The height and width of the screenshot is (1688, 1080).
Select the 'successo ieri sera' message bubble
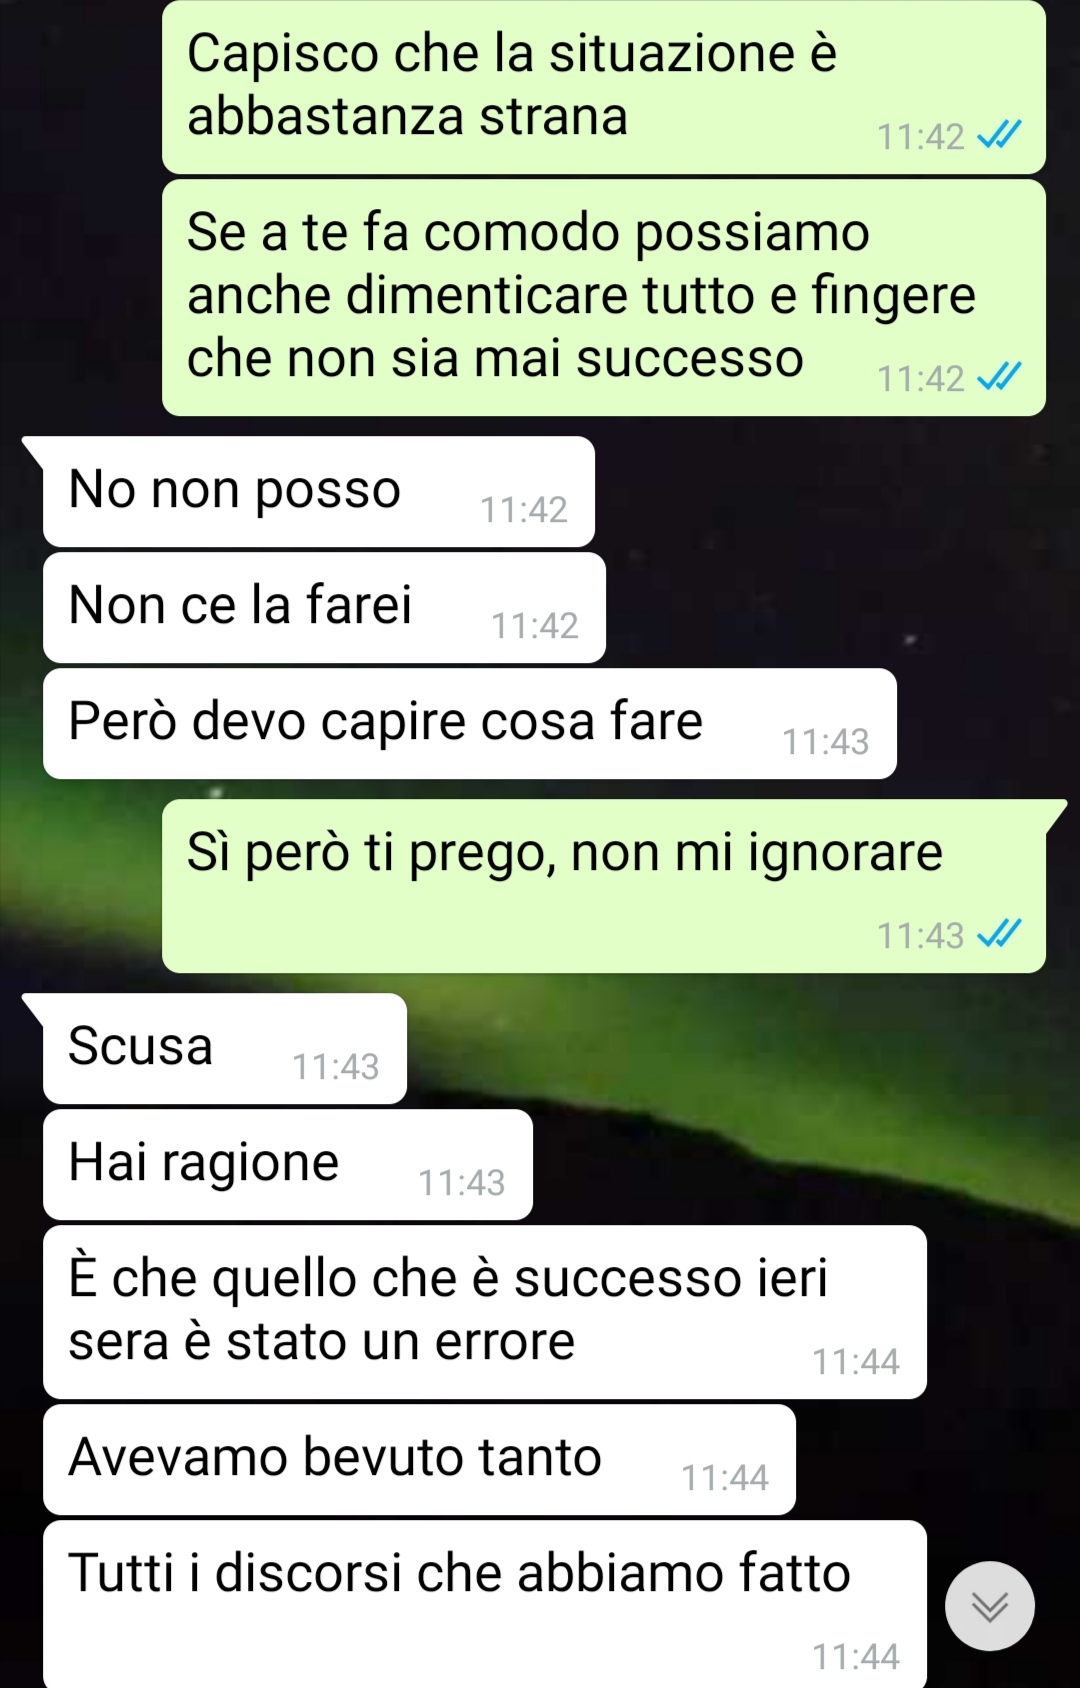pos(485,1312)
